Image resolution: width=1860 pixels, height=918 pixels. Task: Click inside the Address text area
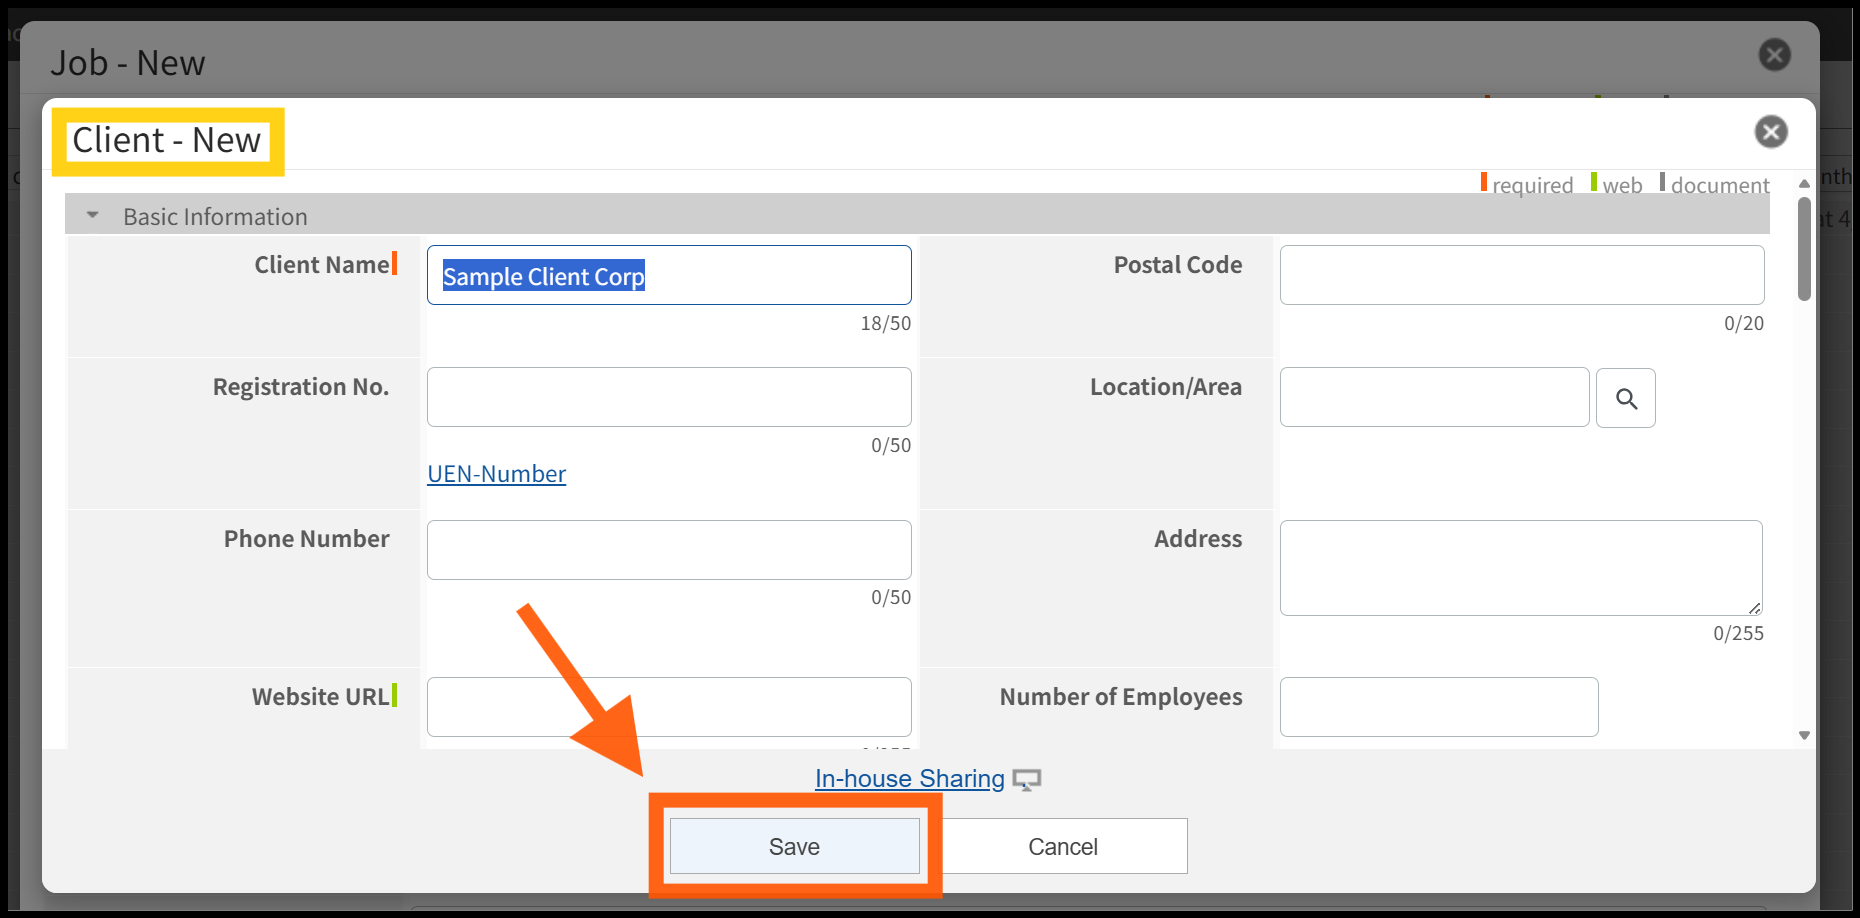pos(1520,567)
